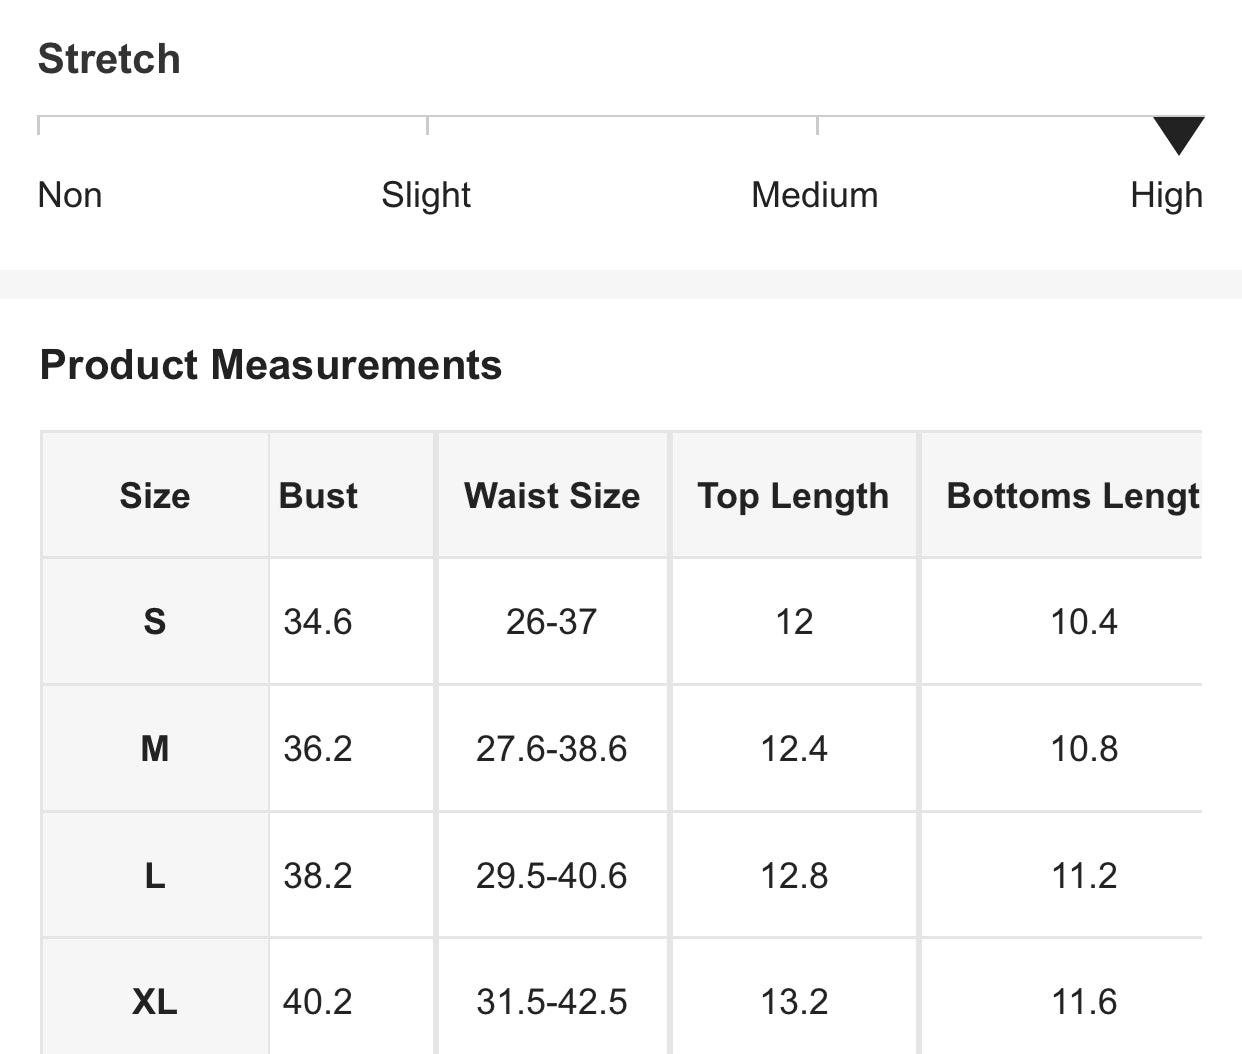Click the Medium stretch label

tap(814, 195)
